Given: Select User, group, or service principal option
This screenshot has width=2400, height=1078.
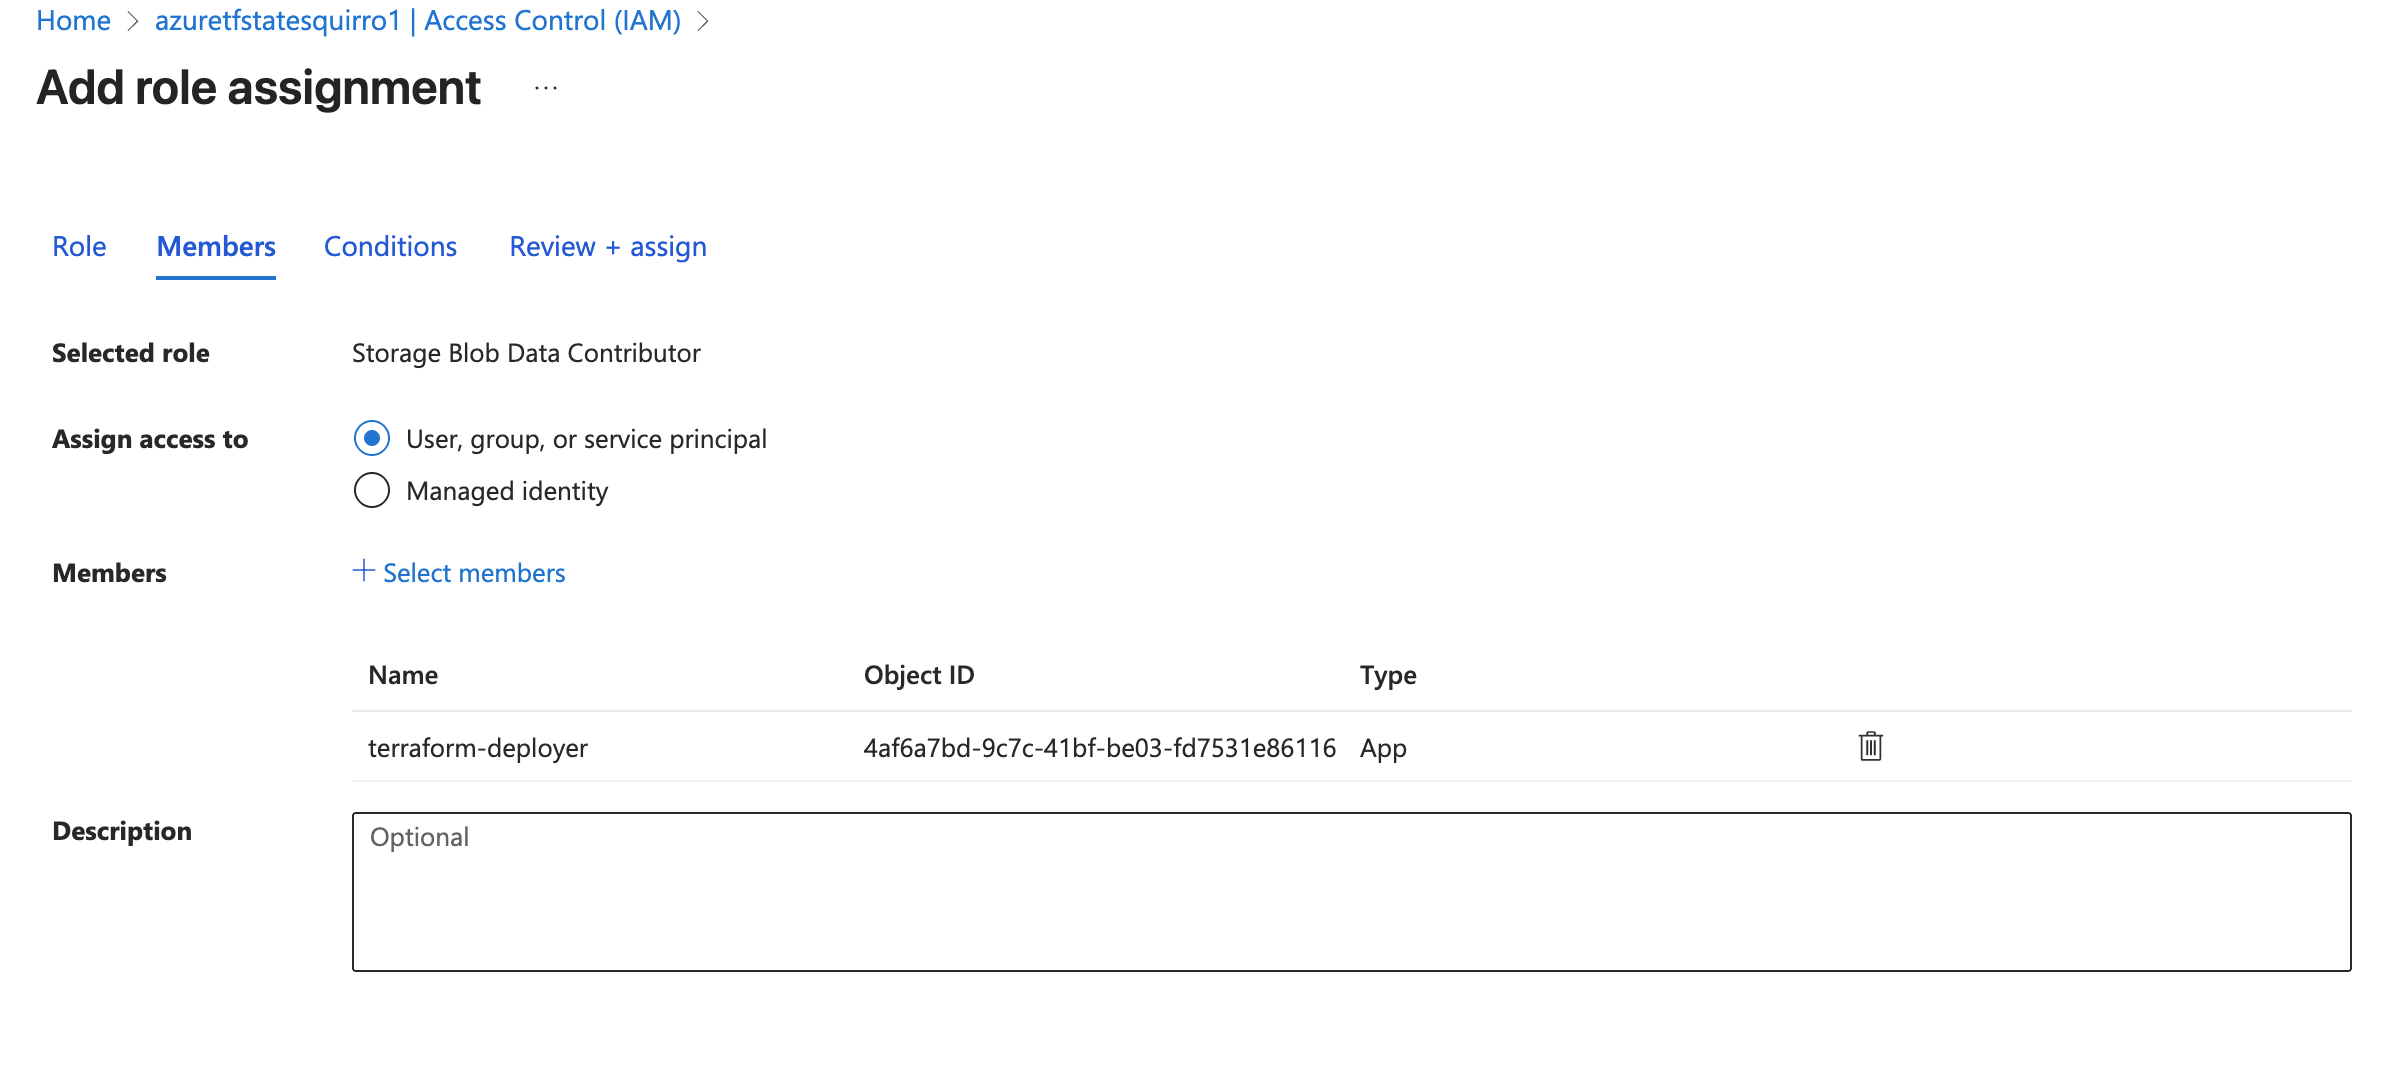Looking at the screenshot, I should click(372, 438).
